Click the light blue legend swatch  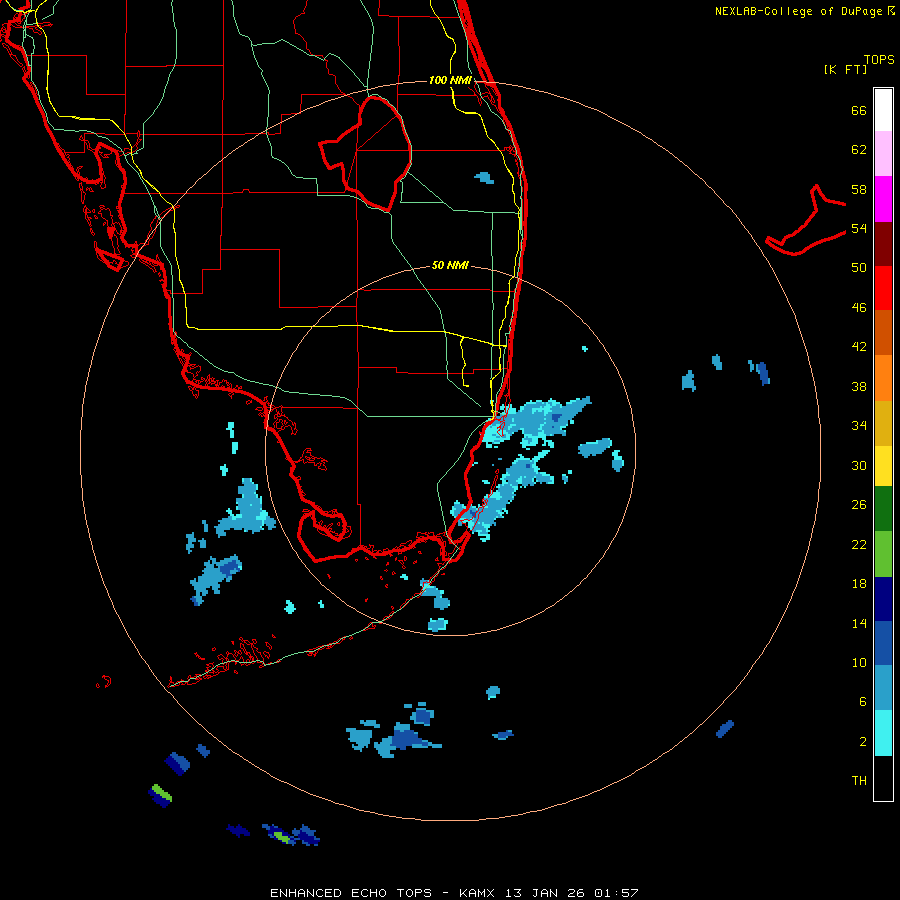click(x=883, y=688)
